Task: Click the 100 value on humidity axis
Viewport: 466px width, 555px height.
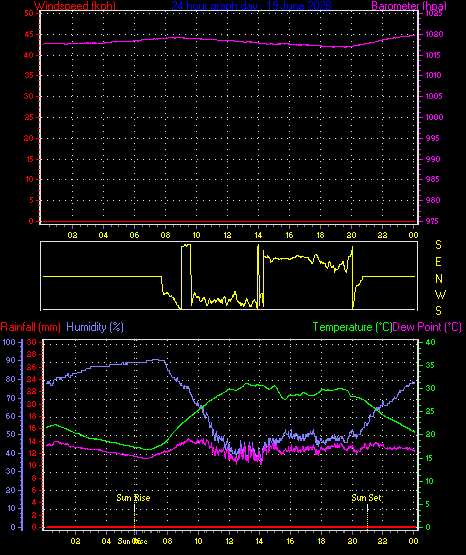Action: pyautogui.click(x=9, y=342)
